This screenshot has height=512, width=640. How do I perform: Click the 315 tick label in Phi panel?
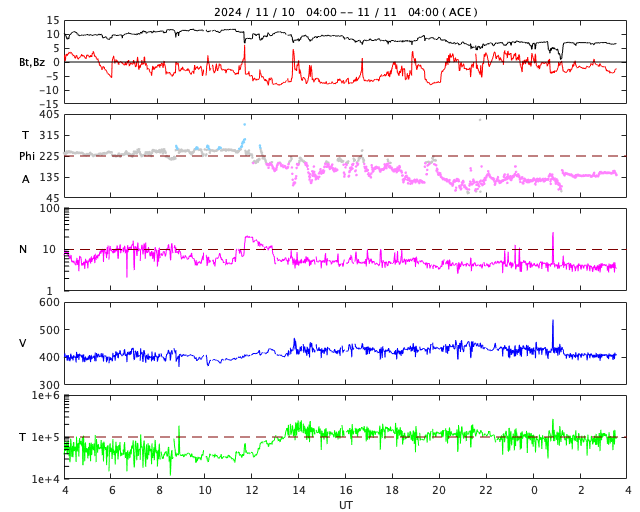(x=49, y=135)
